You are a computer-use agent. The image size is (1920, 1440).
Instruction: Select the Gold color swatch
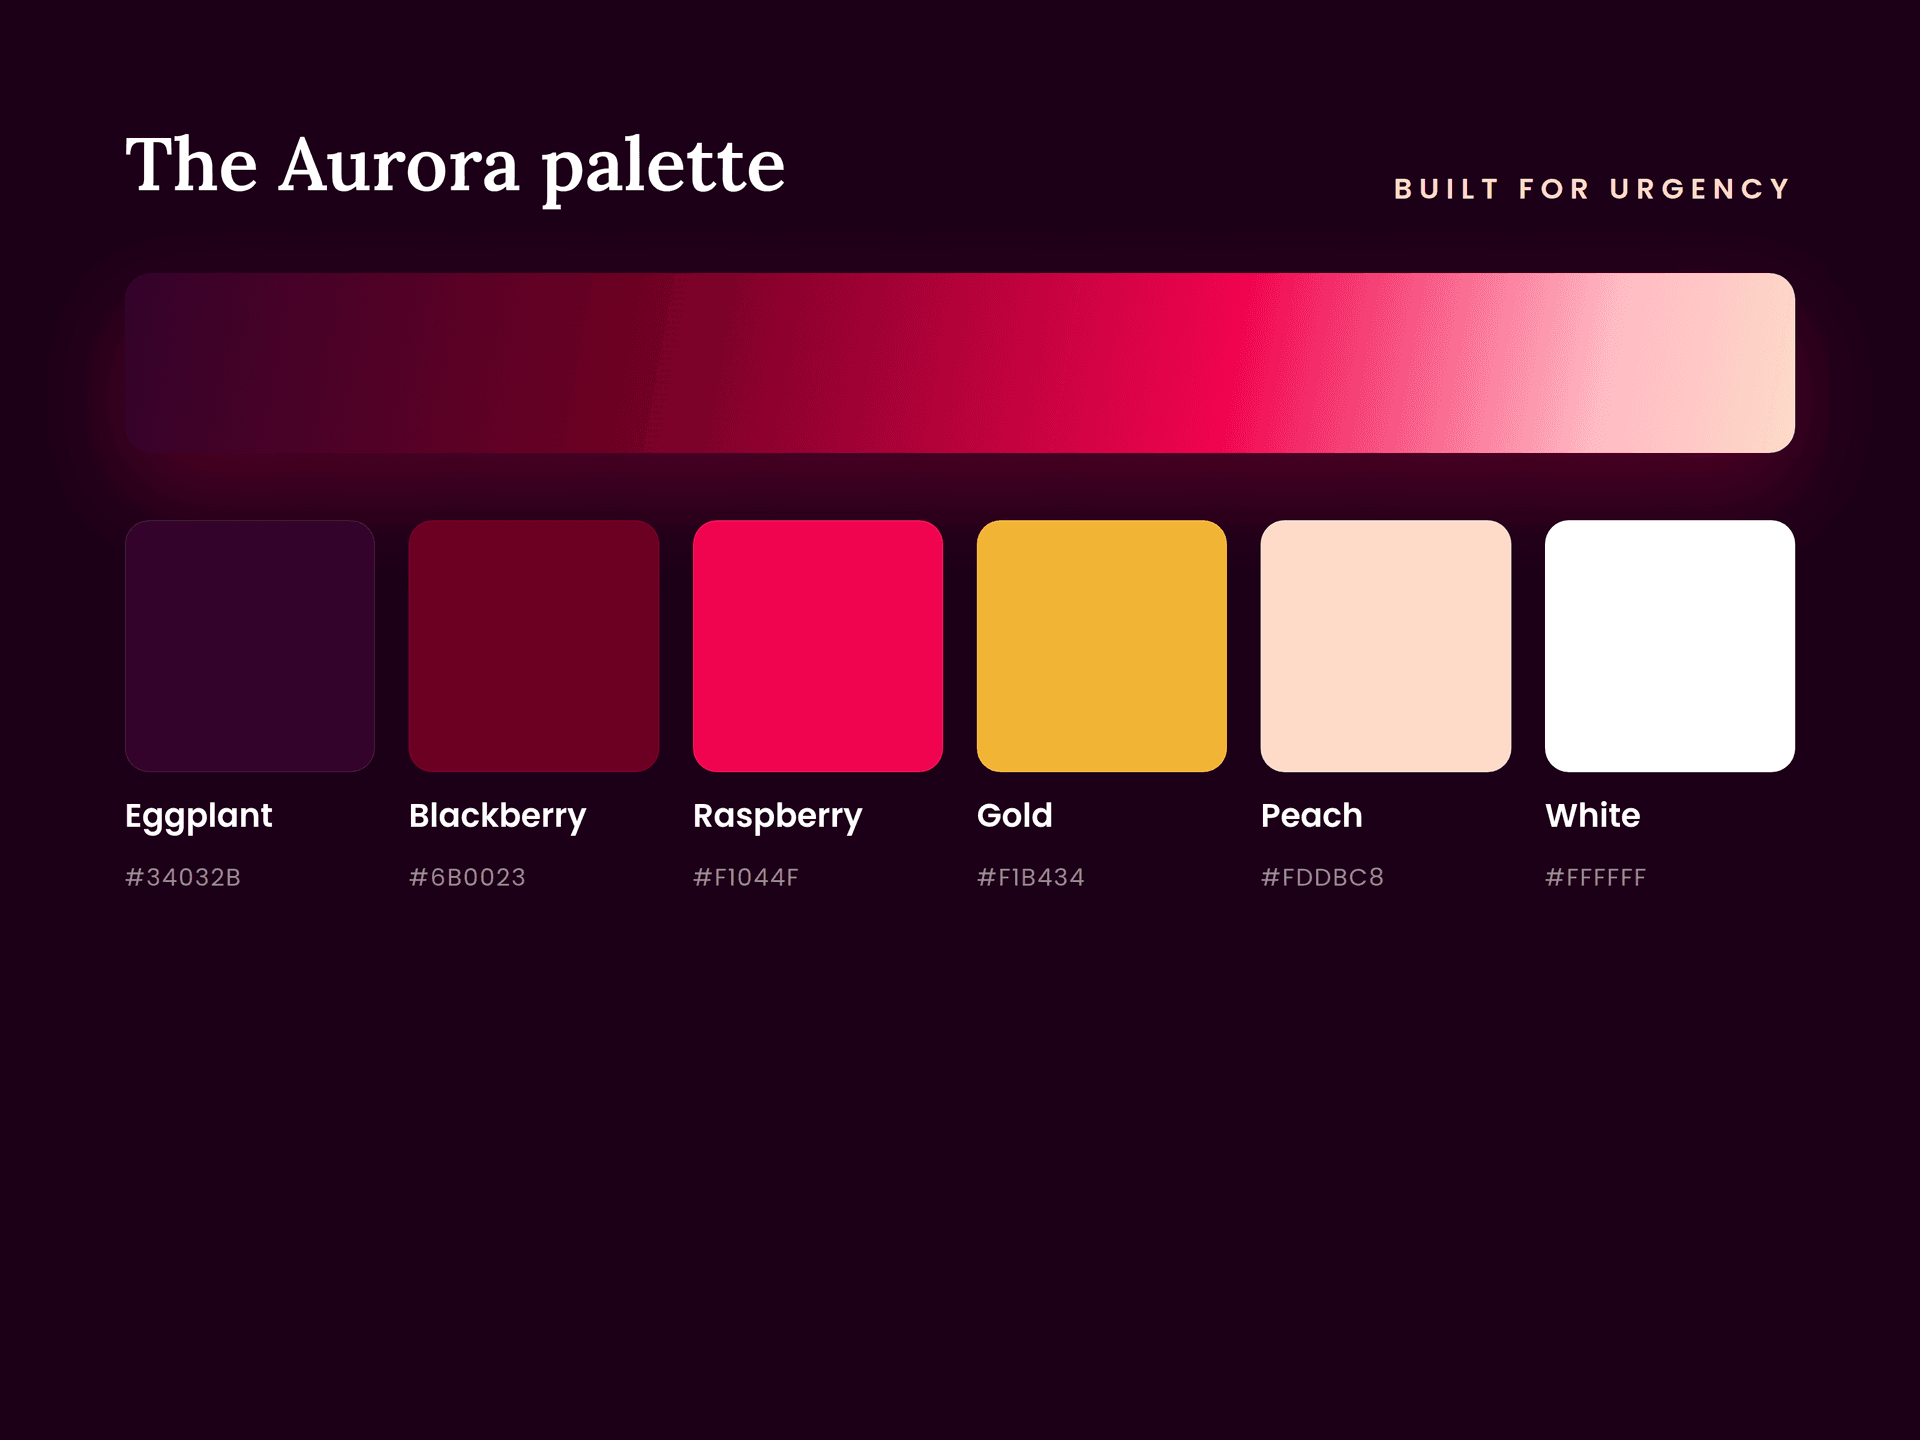tap(1102, 645)
